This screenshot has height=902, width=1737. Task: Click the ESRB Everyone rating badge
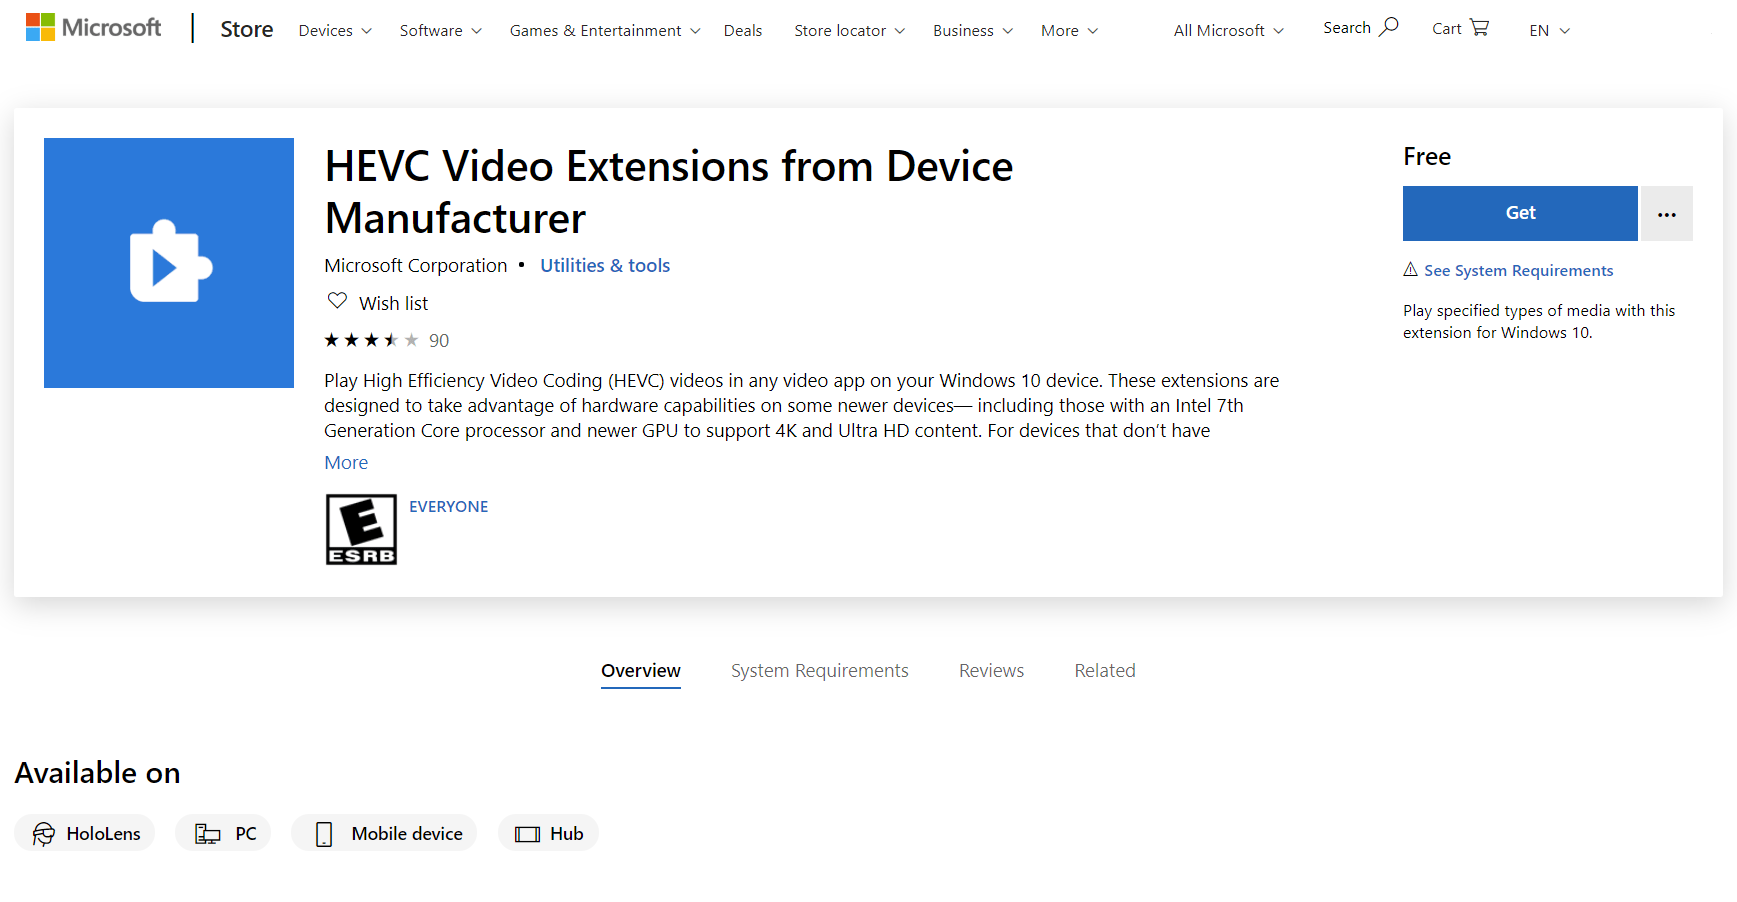click(x=361, y=529)
